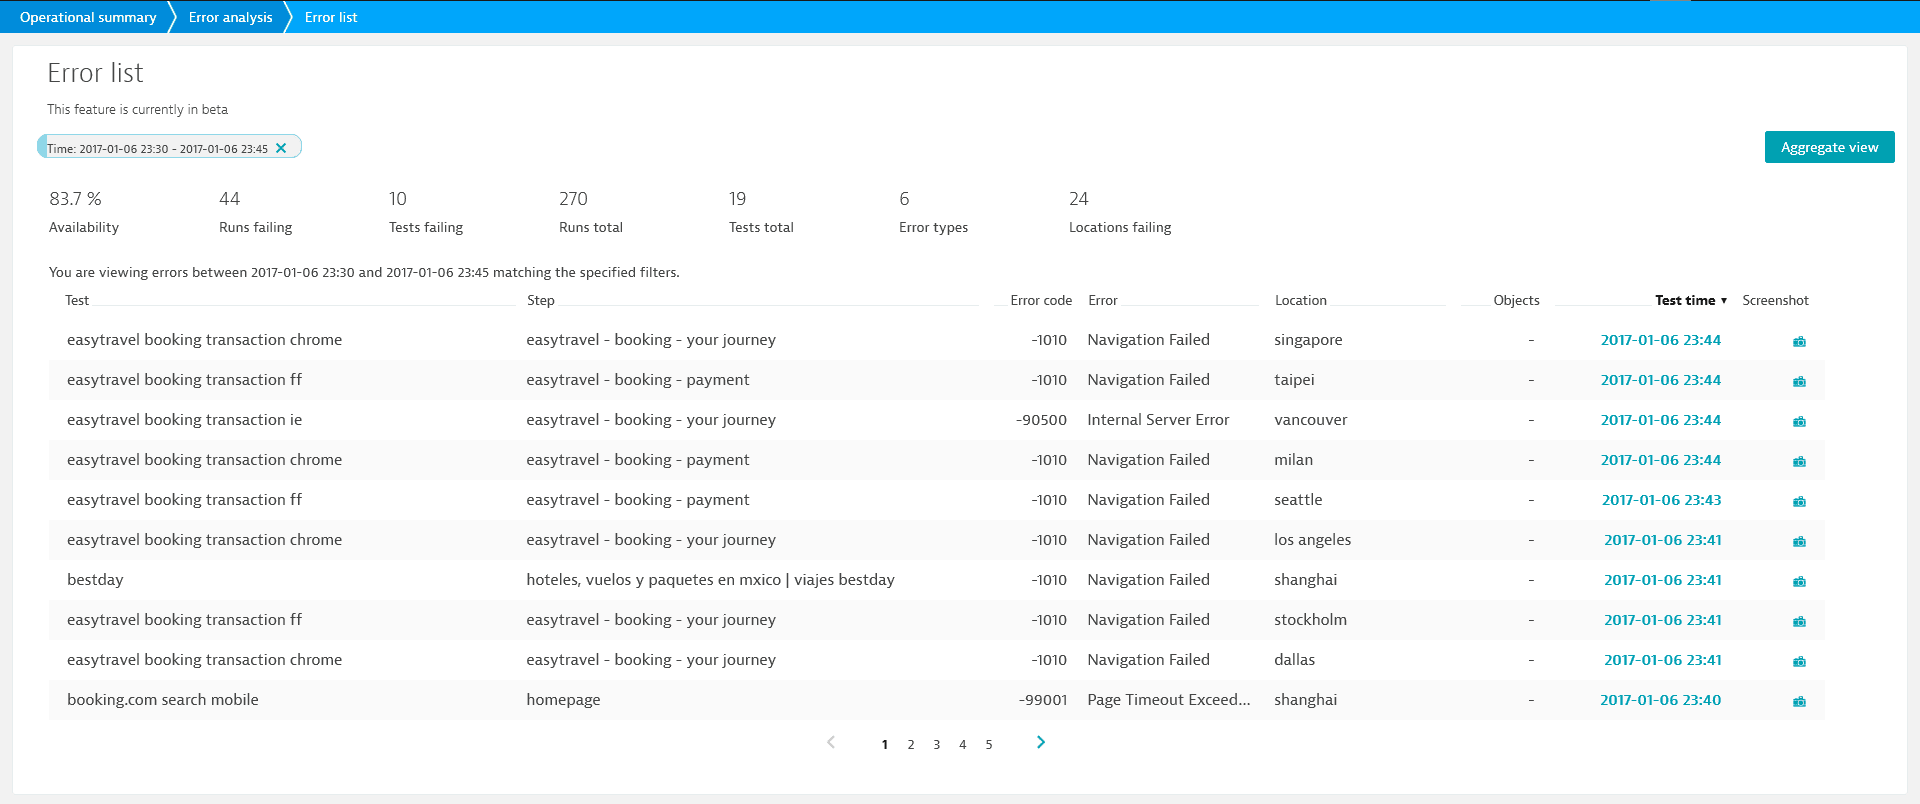Open screenshot for taipei error row
The width and height of the screenshot is (1920, 804).
click(1799, 381)
